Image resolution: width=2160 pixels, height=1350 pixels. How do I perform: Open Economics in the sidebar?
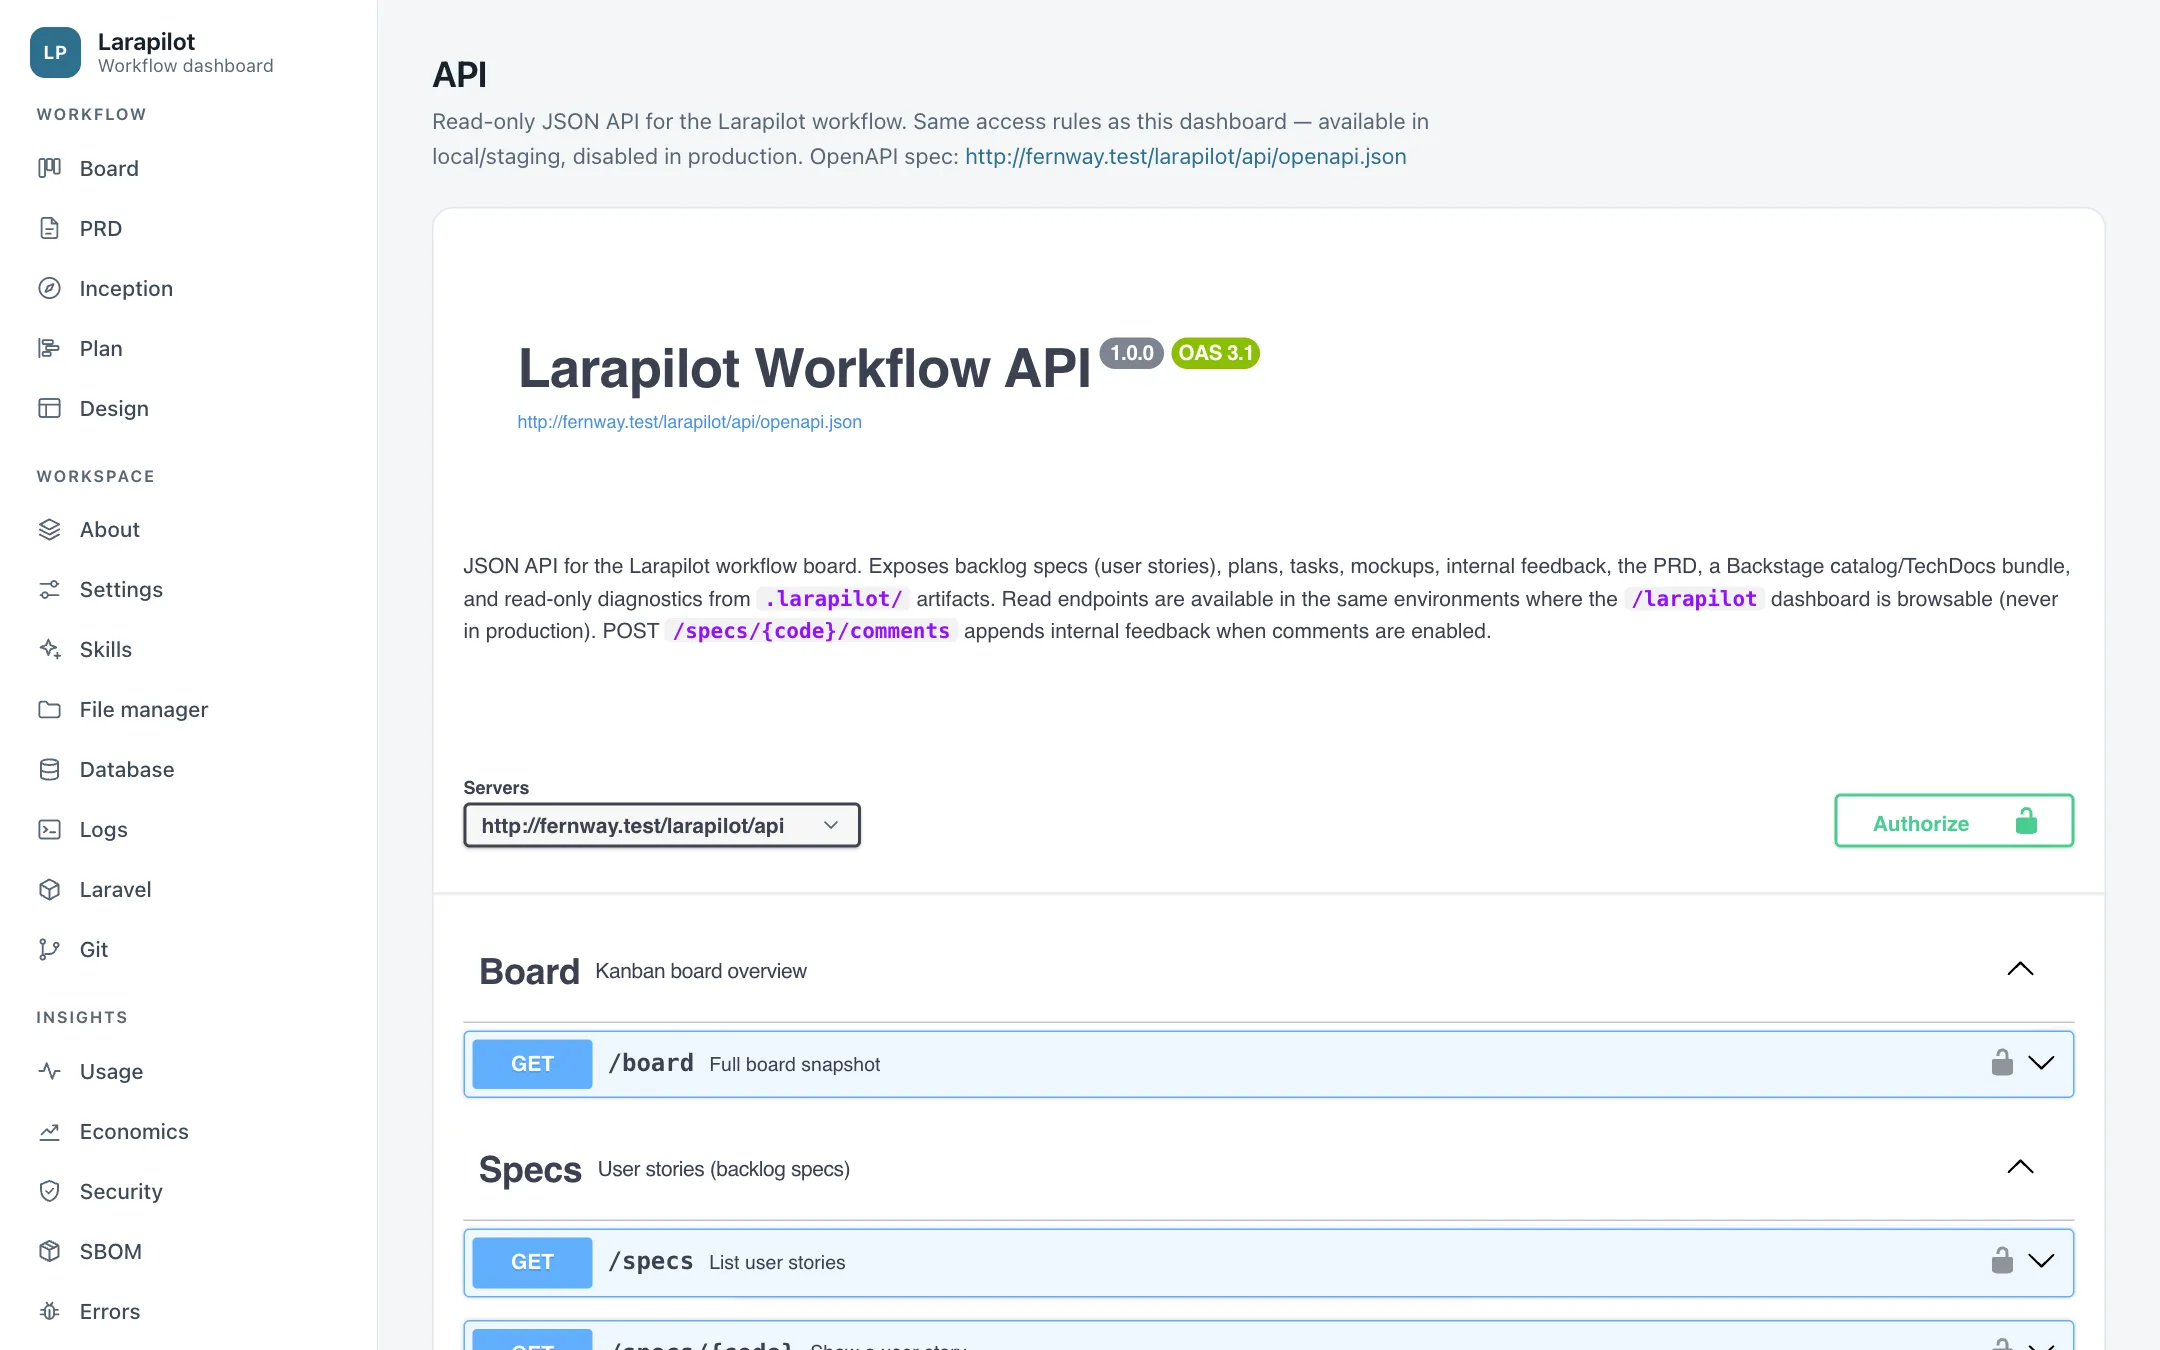pyautogui.click(x=134, y=1131)
